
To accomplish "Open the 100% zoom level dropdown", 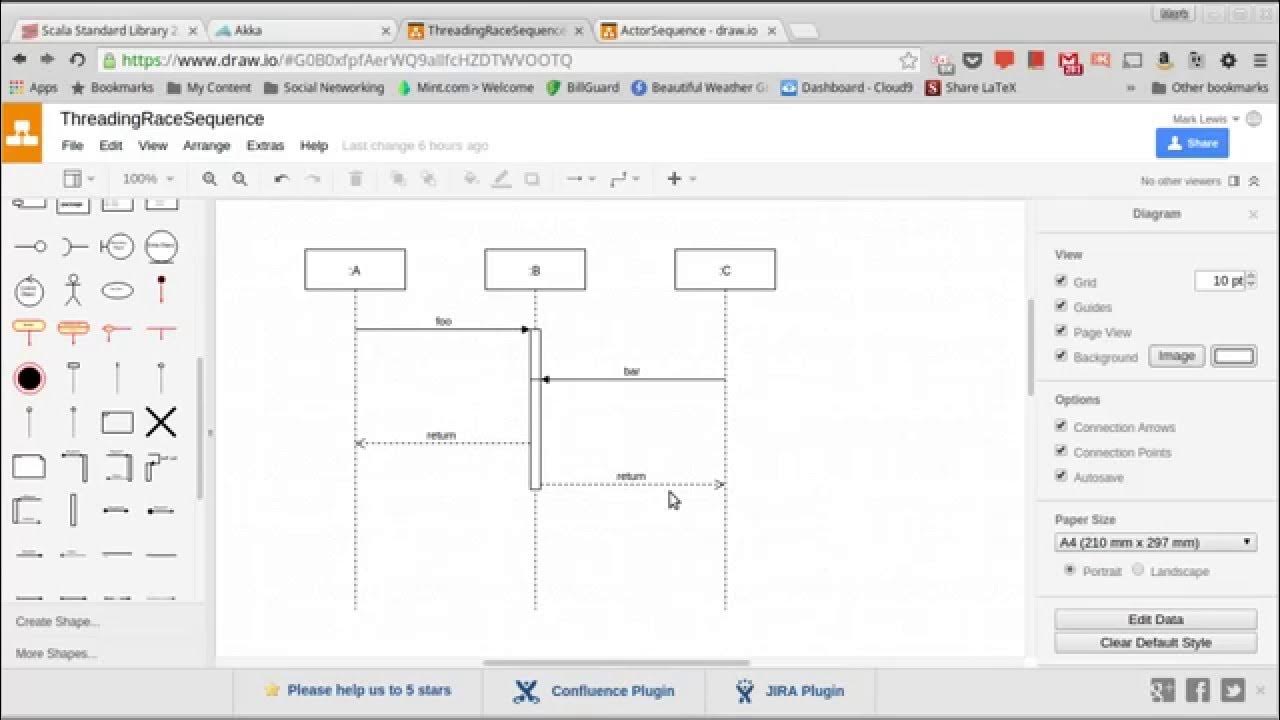I will point(148,179).
